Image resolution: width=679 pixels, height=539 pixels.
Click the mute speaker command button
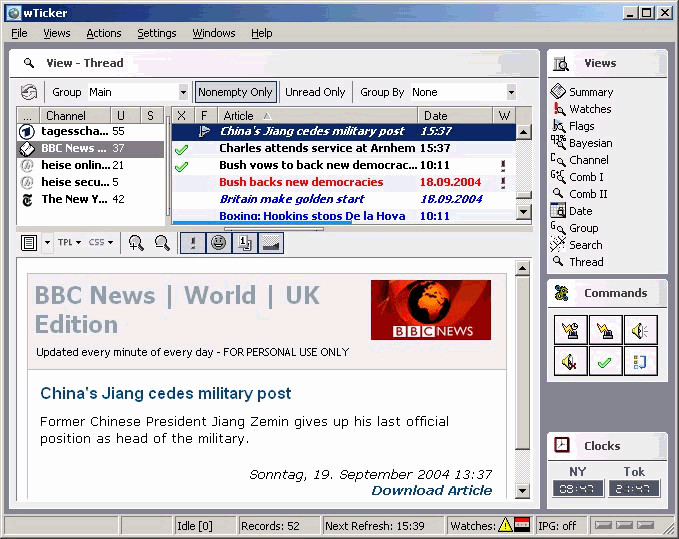coord(571,361)
